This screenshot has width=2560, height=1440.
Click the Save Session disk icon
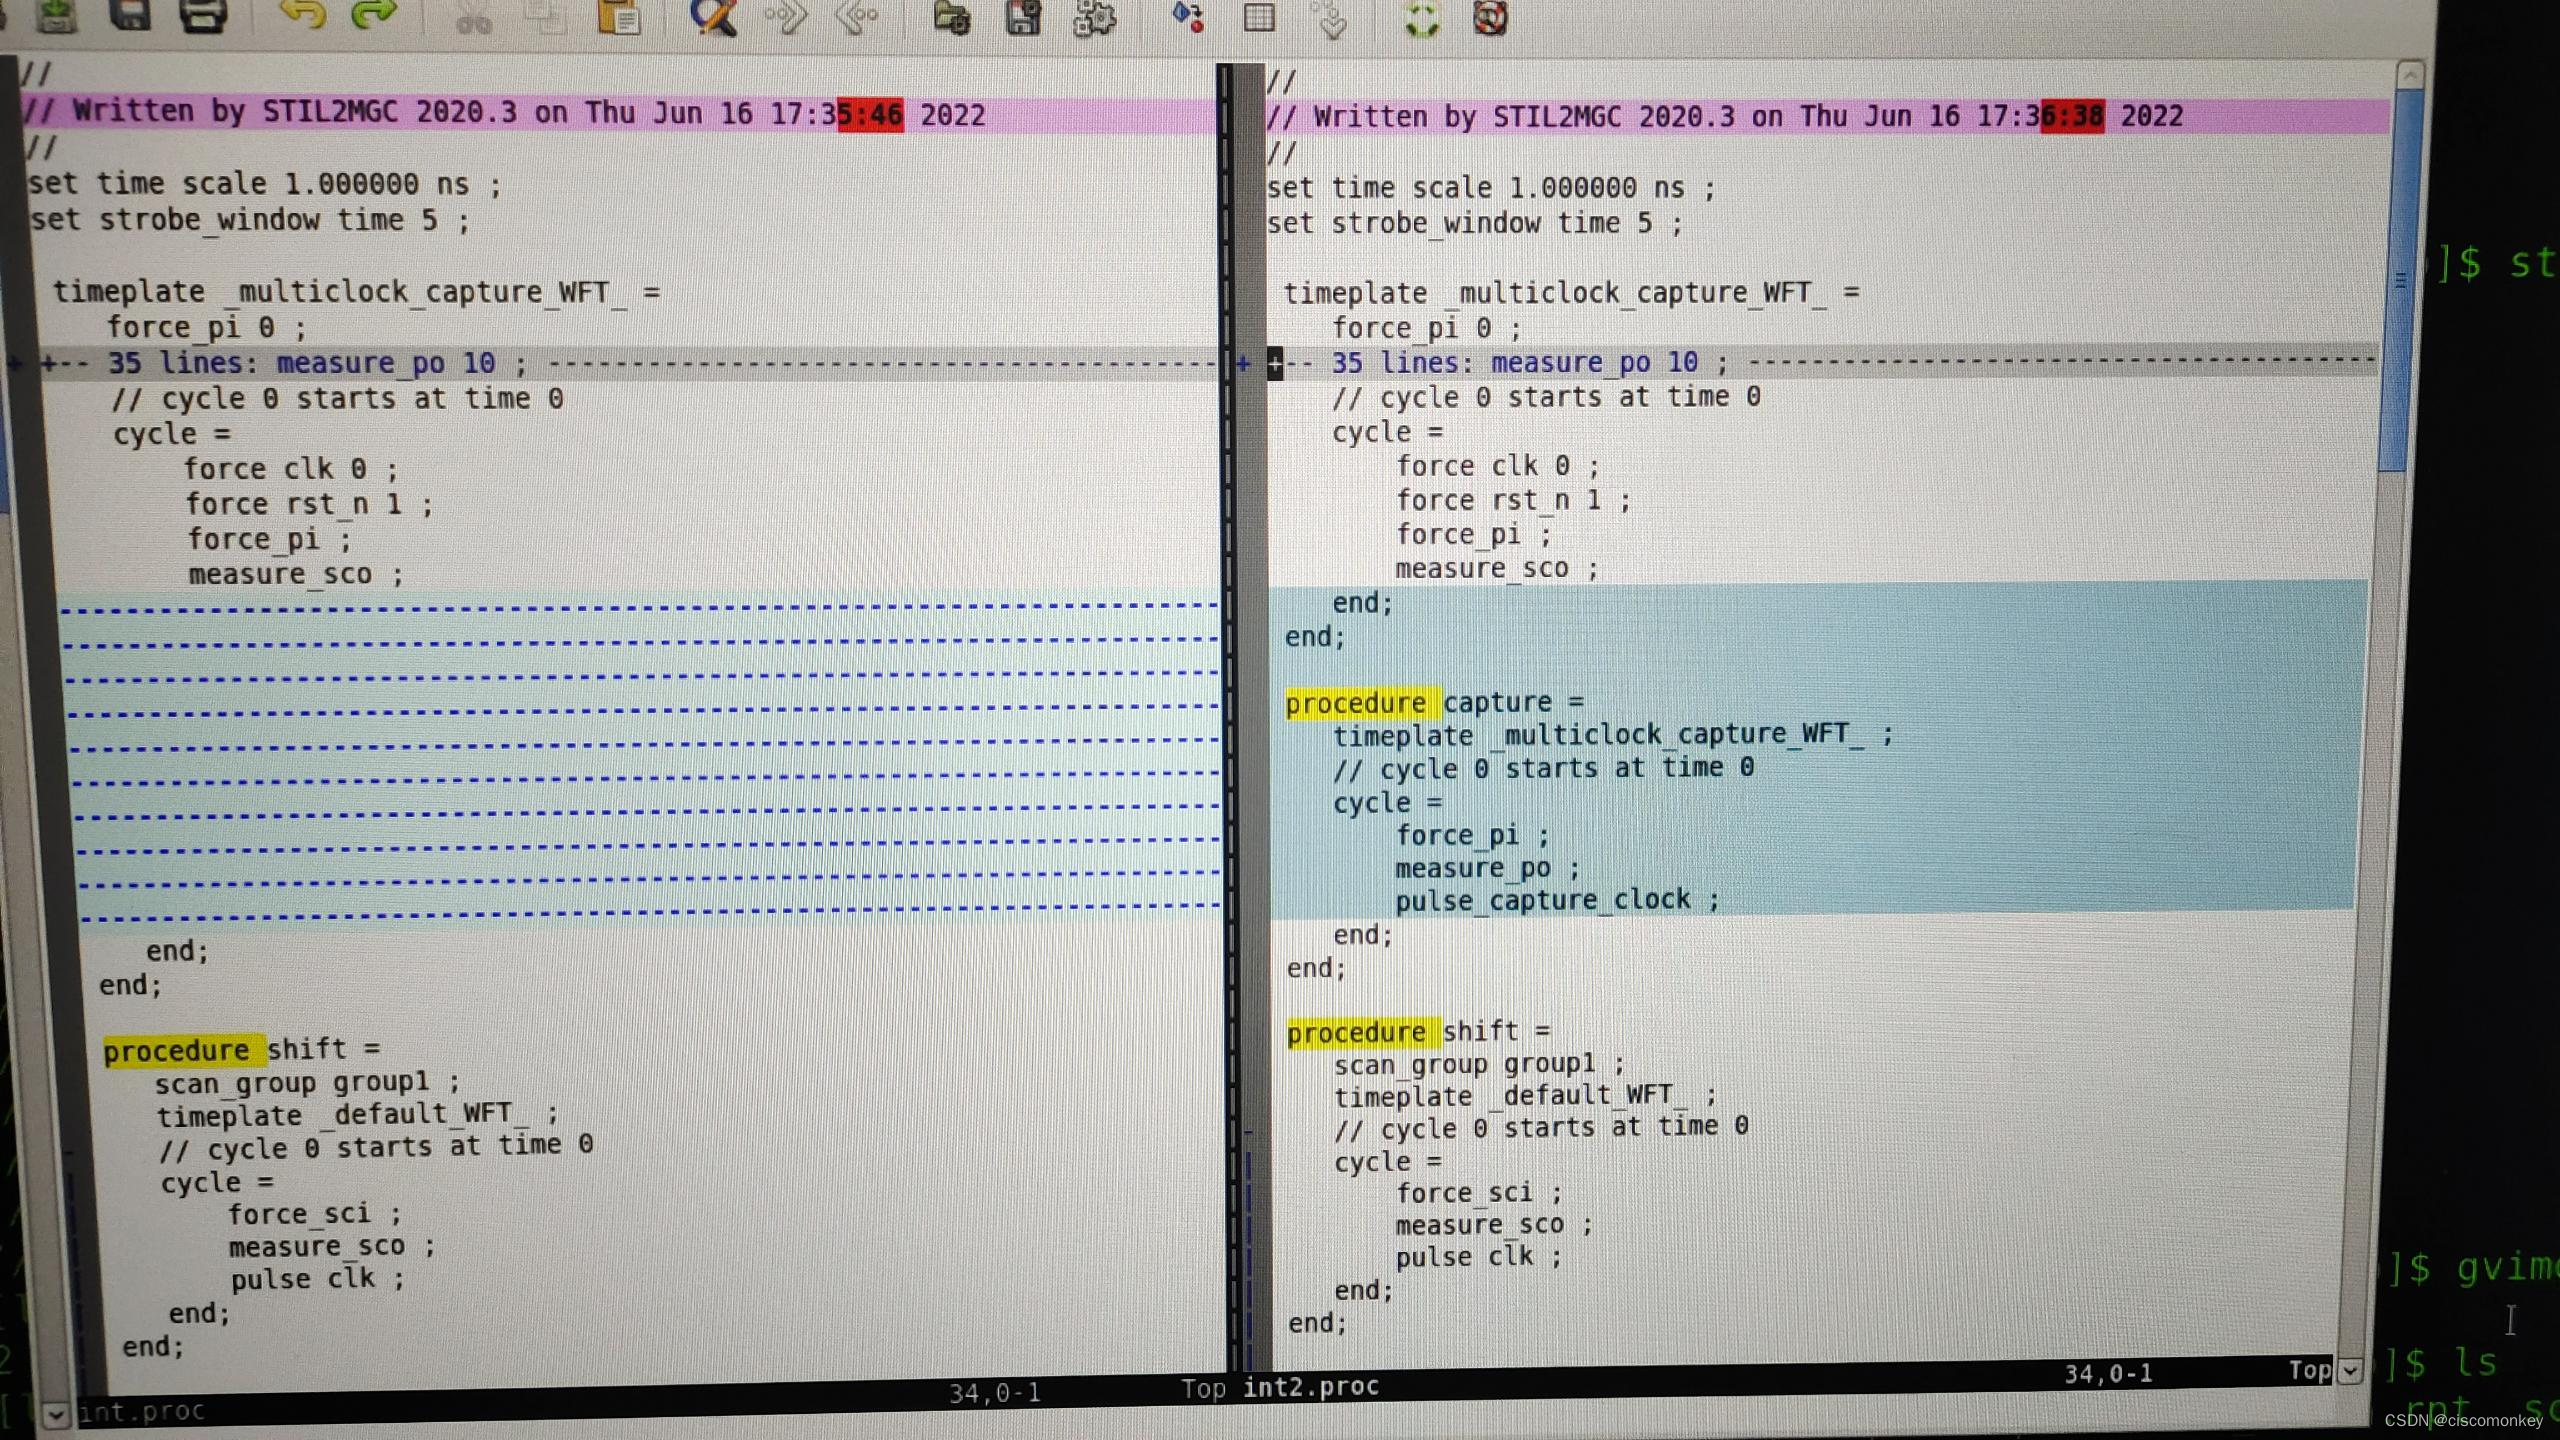1023,18
